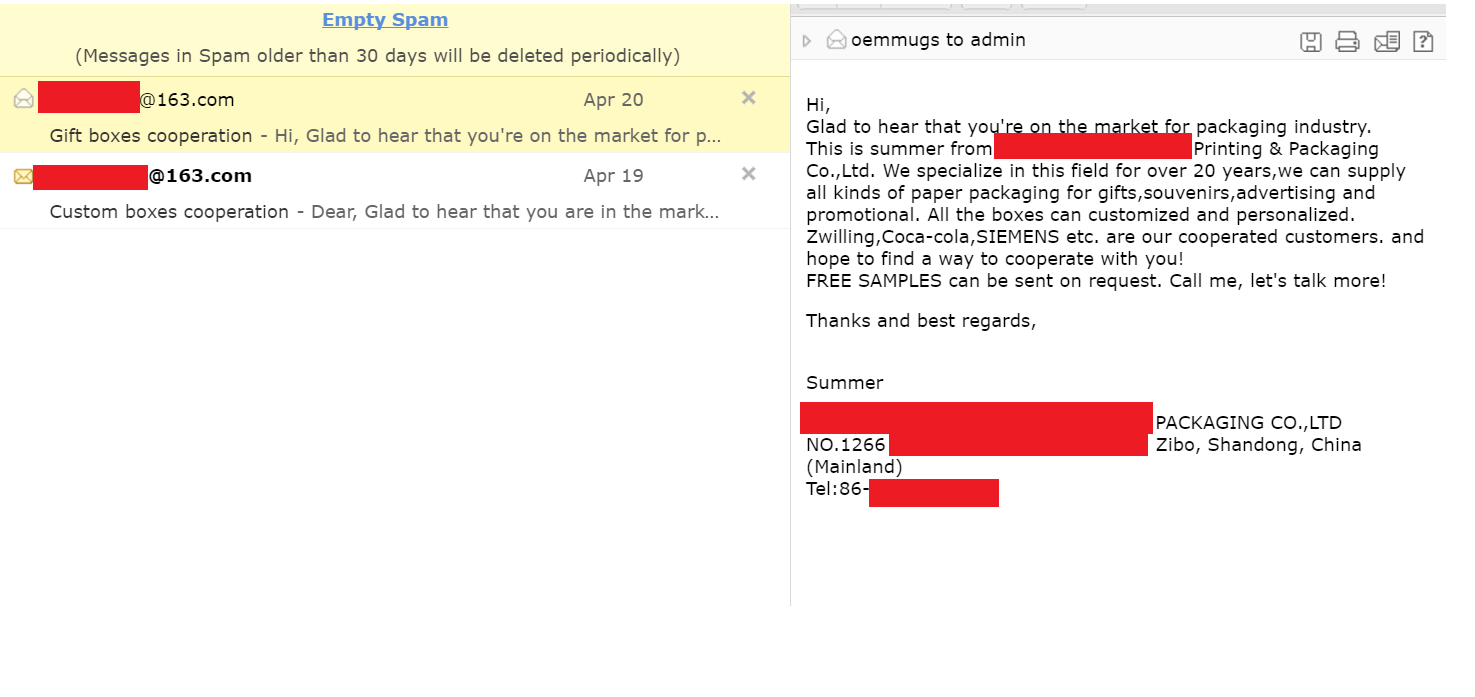The image size is (1475, 697).
Task: Select the Apr 20 date on the first message
Action: tap(614, 100)
